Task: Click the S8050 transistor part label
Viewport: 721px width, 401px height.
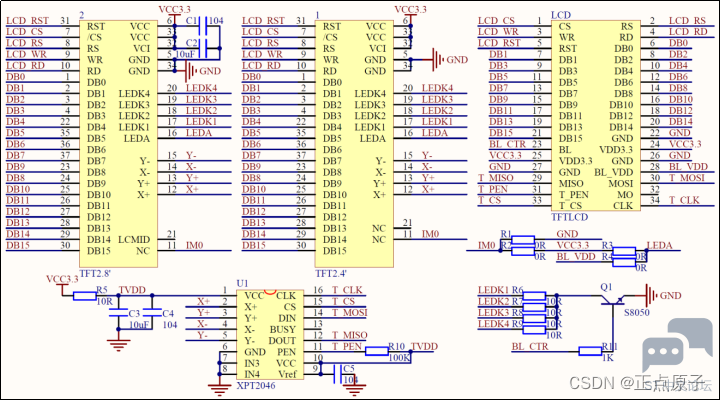Action: pyautogui.click(x=637, y=313)
